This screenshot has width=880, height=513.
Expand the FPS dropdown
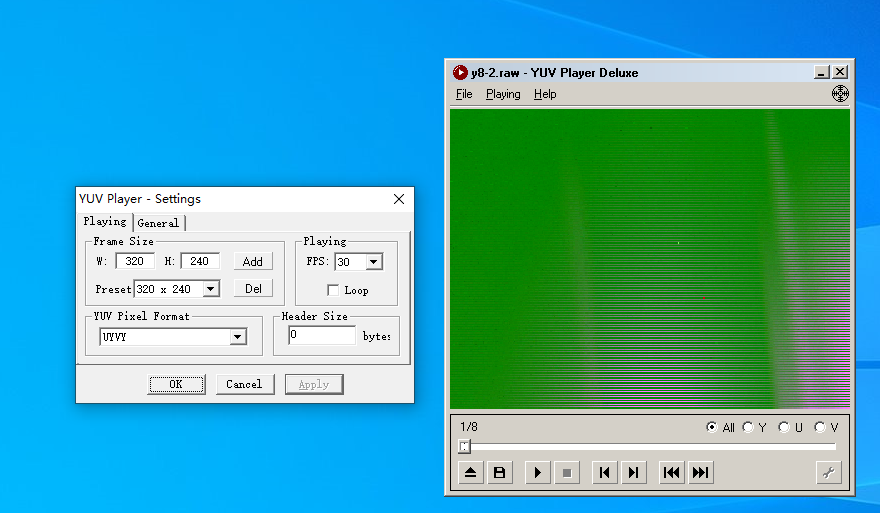tap(374, 262)
